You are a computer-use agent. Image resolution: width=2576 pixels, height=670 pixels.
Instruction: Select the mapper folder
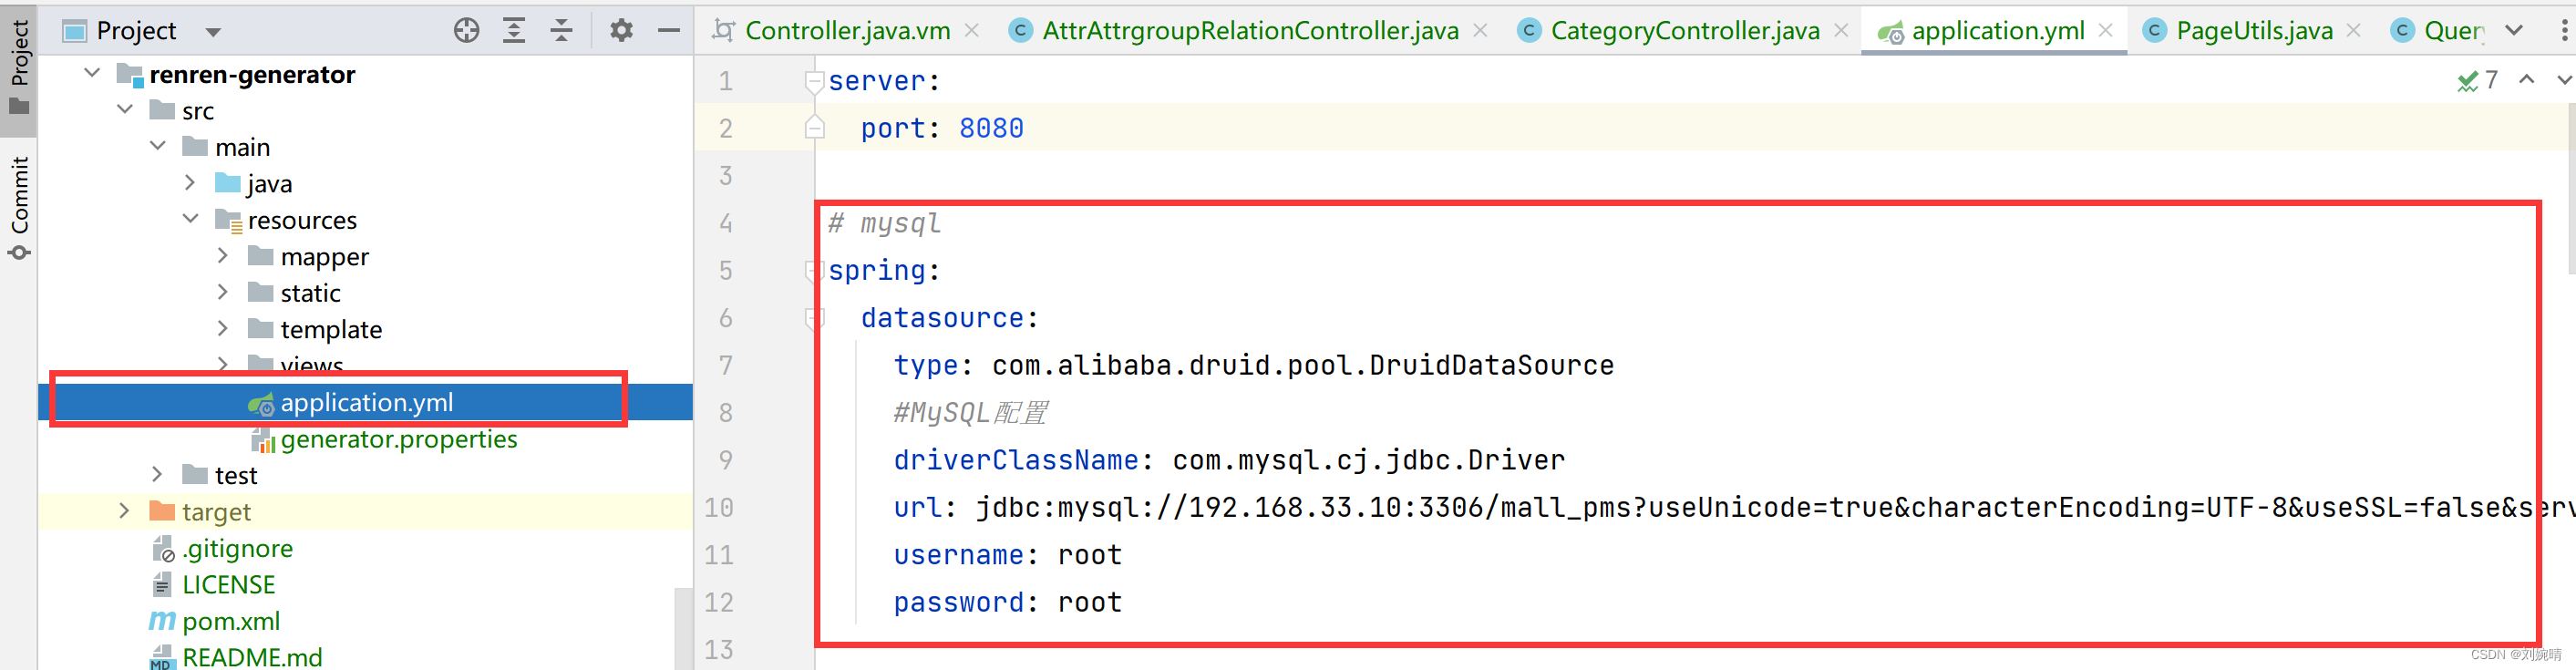point(308,257)
